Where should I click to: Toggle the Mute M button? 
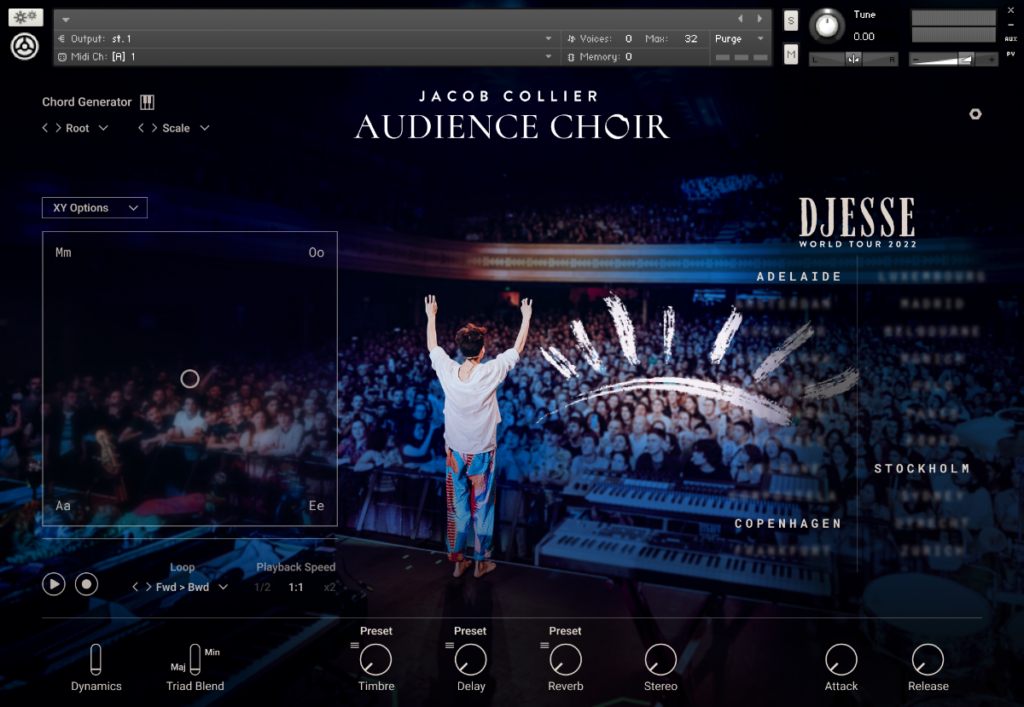tap(791, 54)
